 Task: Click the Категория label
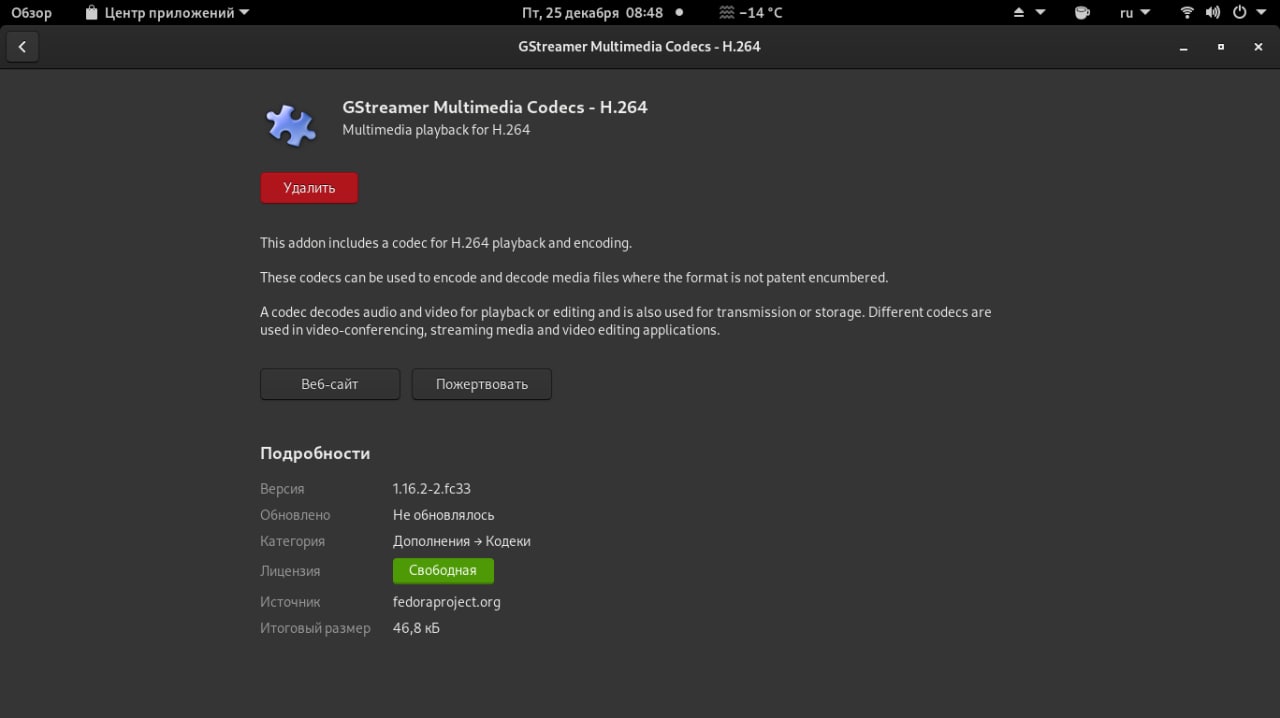coord(292,541)
